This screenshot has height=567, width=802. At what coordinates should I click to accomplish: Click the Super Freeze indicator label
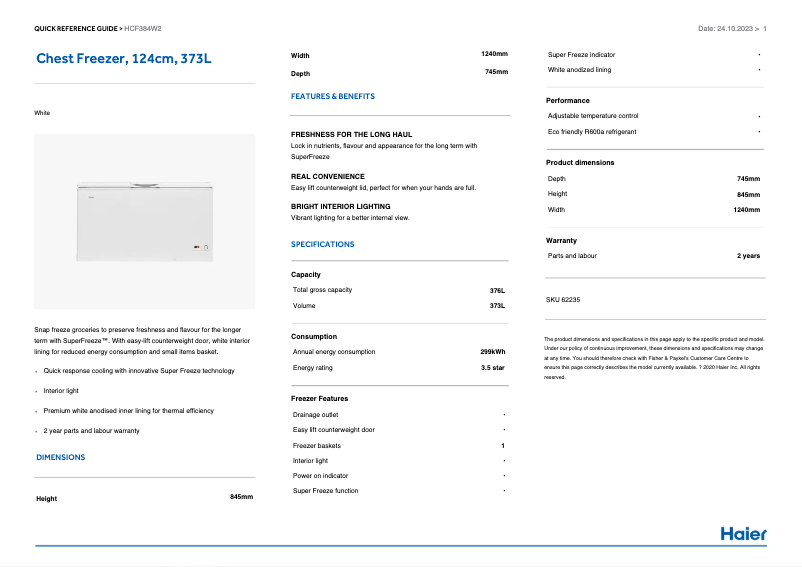[581, 55]
